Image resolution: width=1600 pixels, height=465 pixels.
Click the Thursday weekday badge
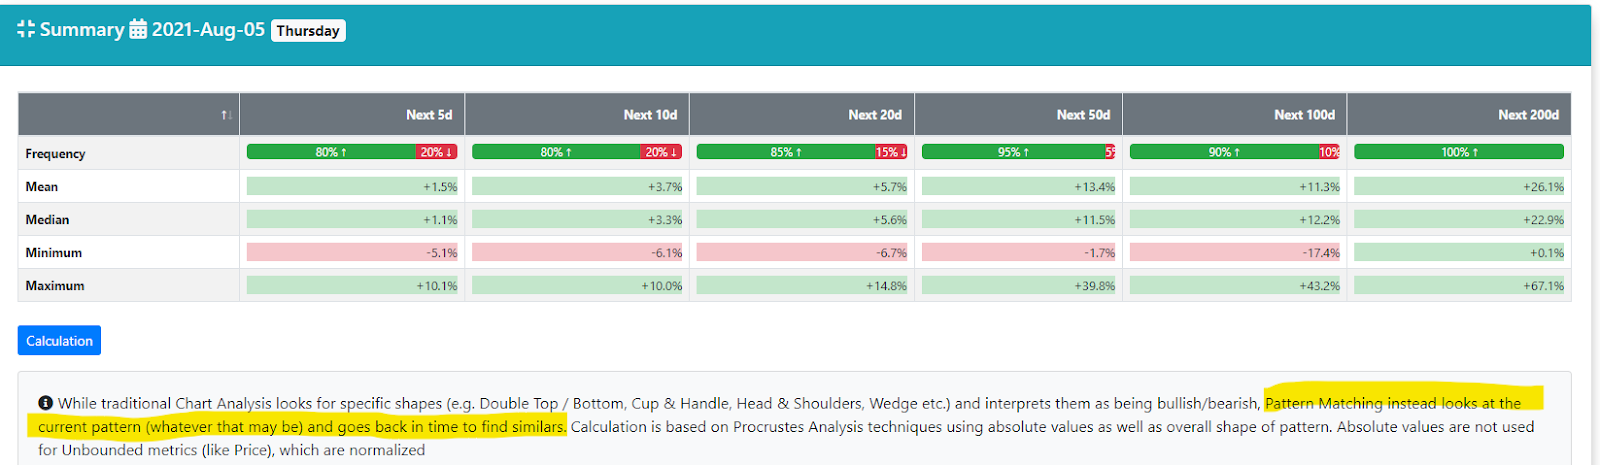(x=308, y=31)
